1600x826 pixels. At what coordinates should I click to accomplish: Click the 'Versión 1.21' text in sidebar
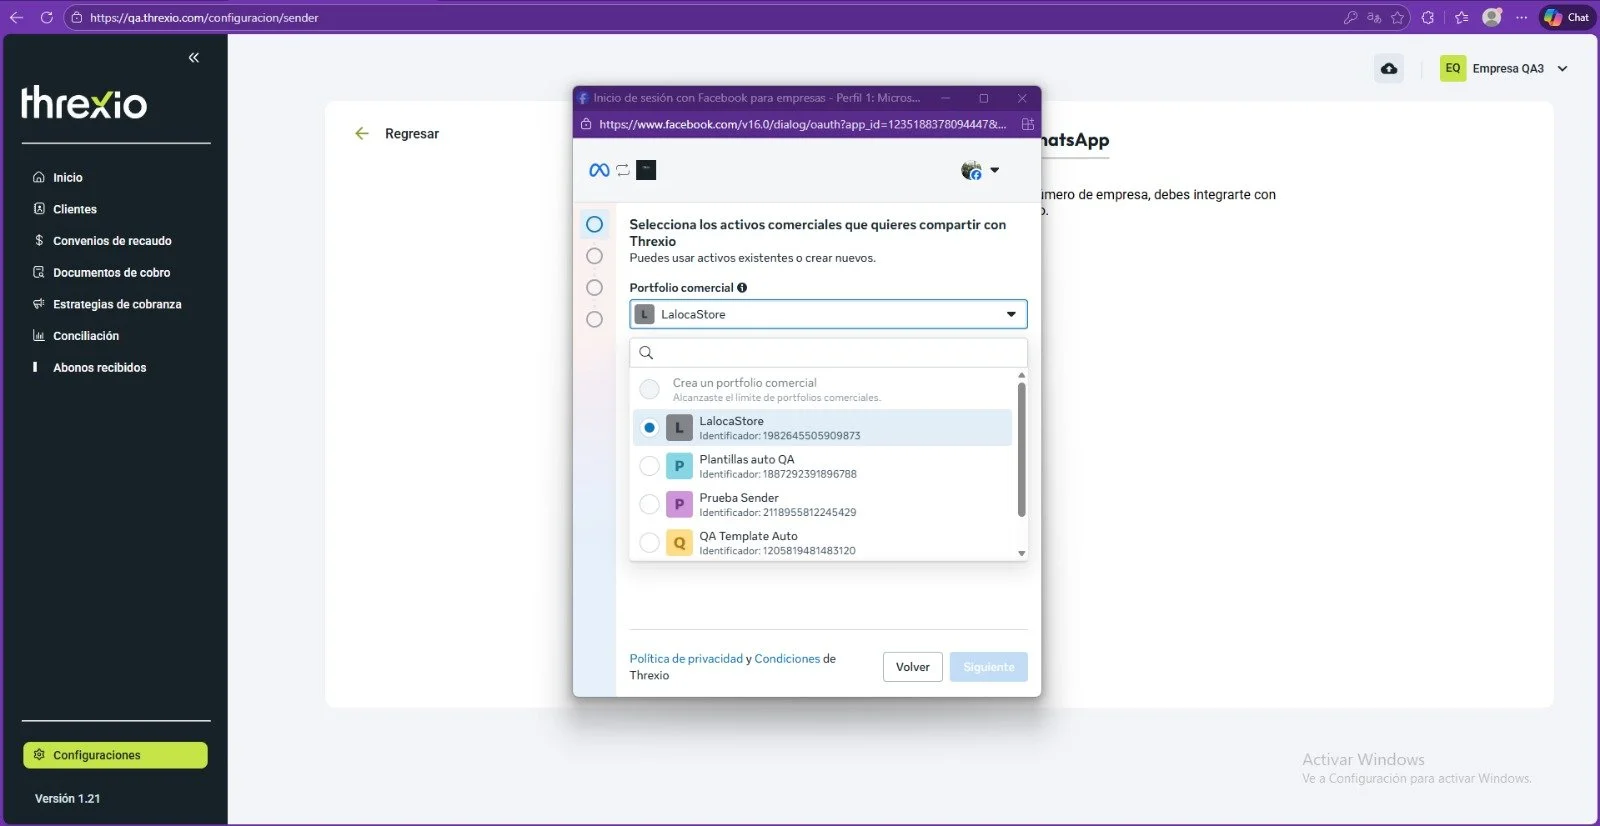coord(68,799)
